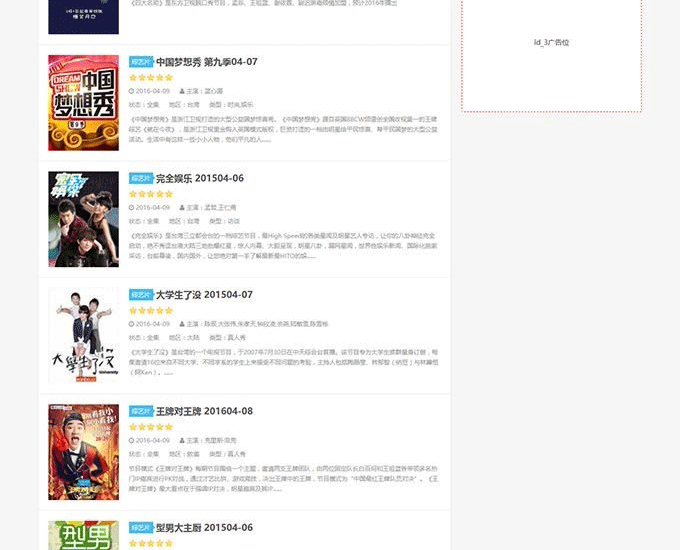
Task: Click the description paragraph of 完全娱乐
Action: pyautogui.click(x=283, y=246)
